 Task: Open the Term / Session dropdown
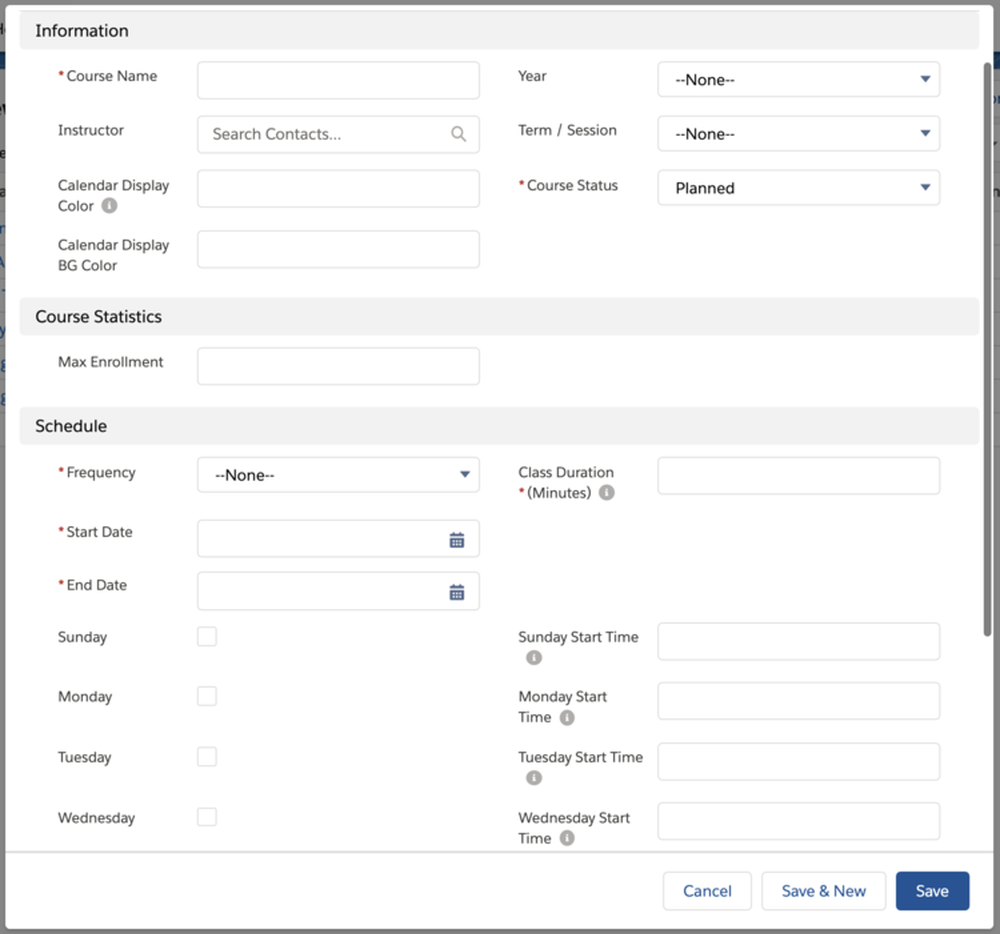click(x=798, y=134)
